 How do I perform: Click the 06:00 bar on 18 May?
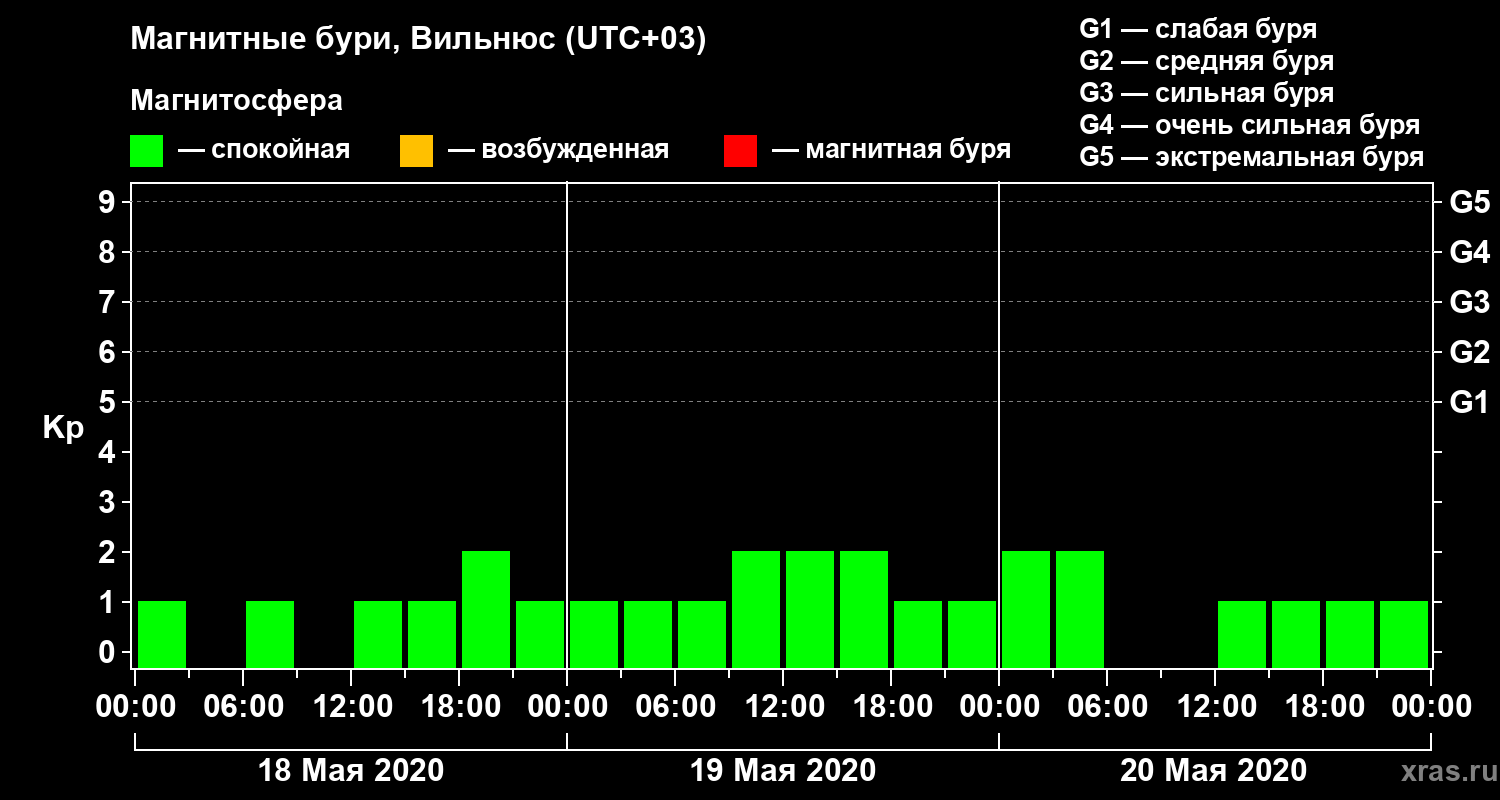[x=270, y=634]
